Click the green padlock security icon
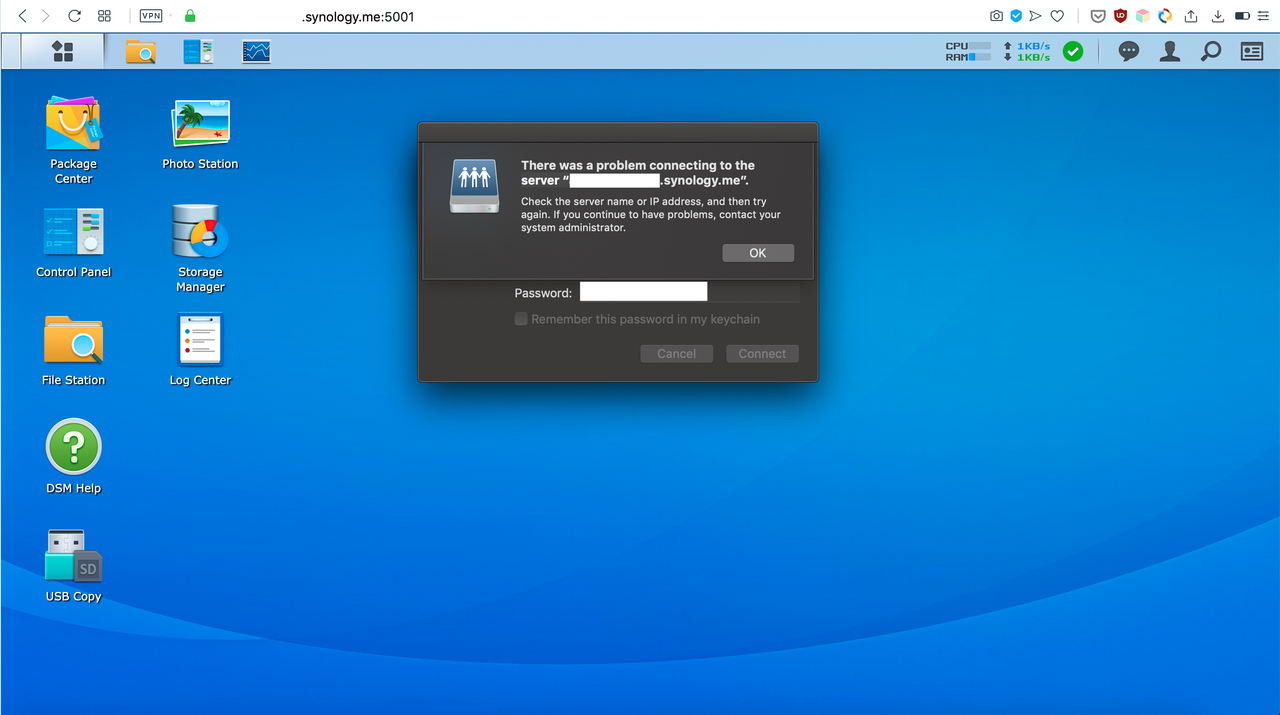Screen dimensions: 1280x715 click(190, 16)
